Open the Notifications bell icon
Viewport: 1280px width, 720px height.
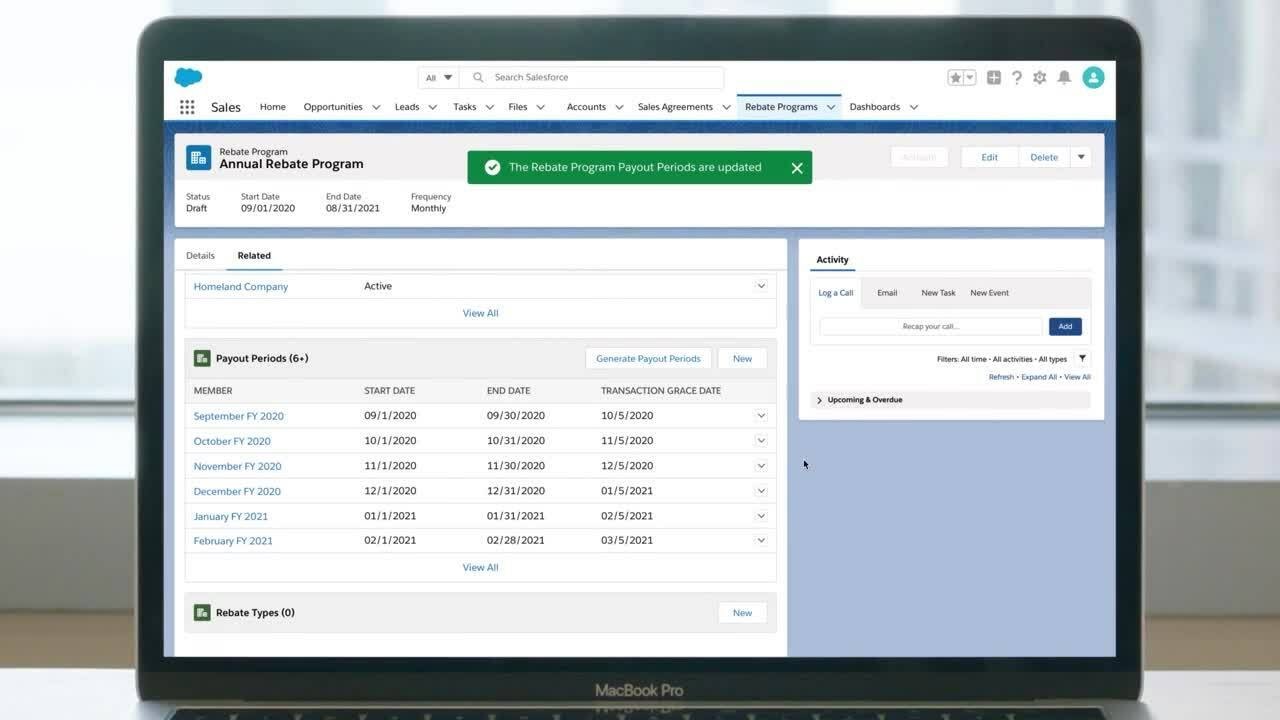(x=1065, y=77)
